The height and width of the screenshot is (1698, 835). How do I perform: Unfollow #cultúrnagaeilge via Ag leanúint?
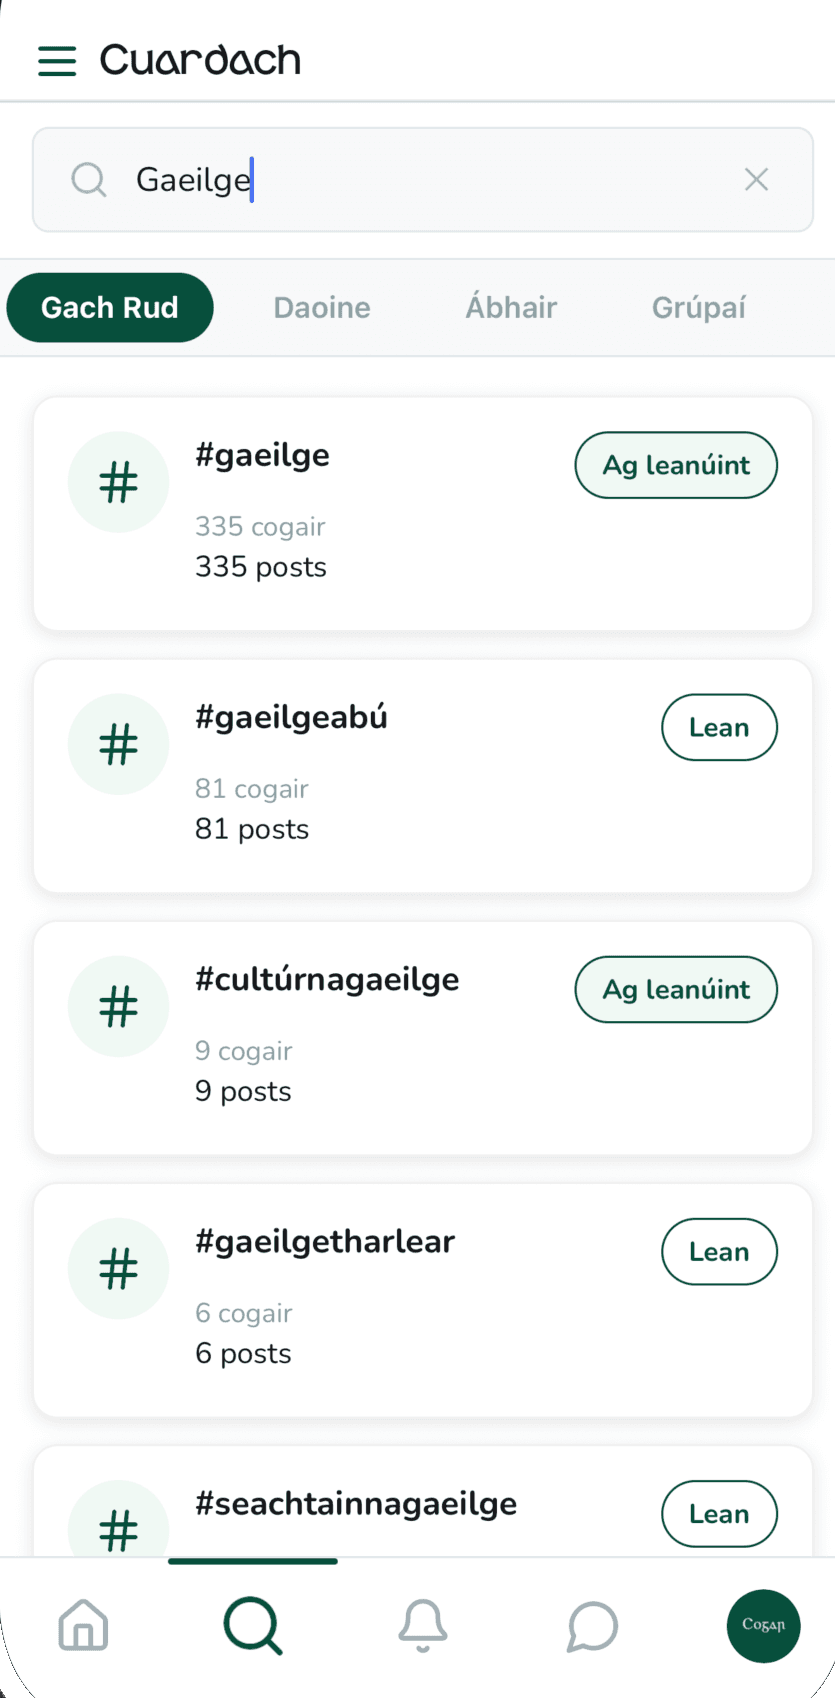pos(676,989)
